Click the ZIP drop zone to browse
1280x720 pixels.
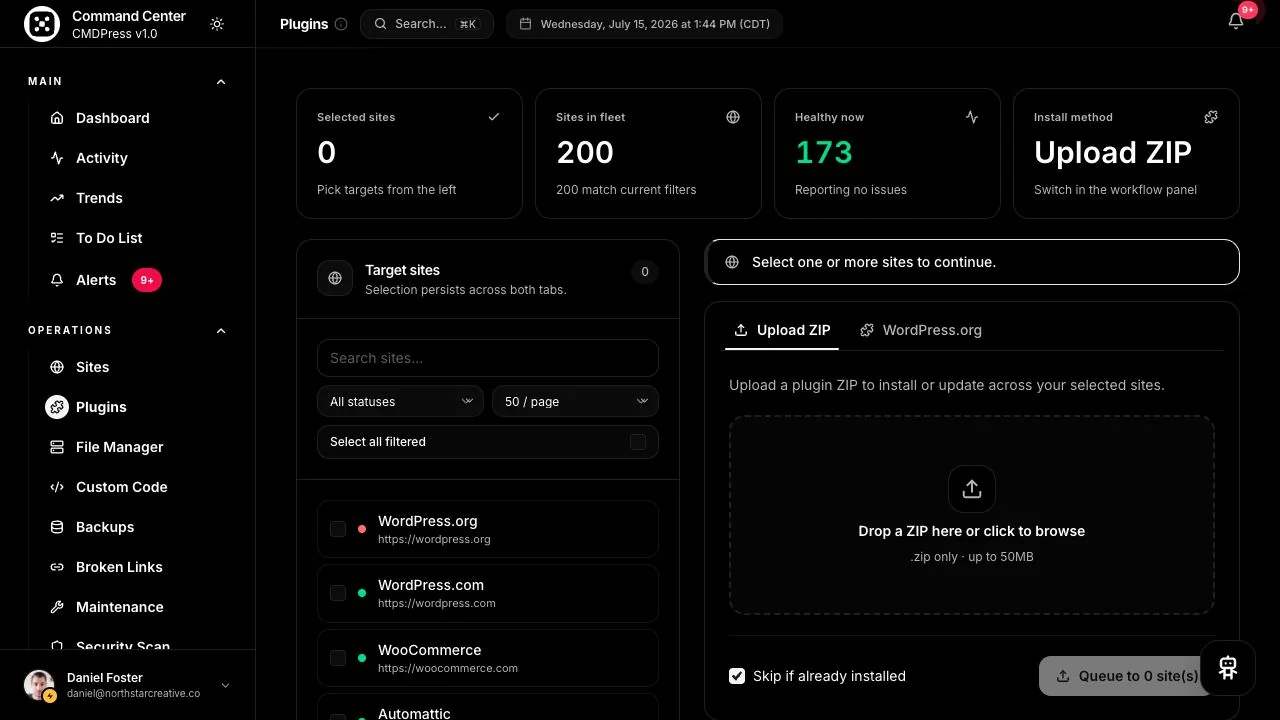pos(972,515)
